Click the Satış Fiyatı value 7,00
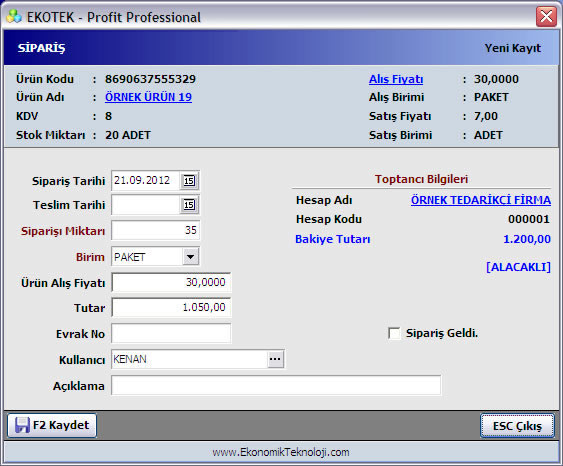Screen dimensions: 563x466 (x=486, y=116)
